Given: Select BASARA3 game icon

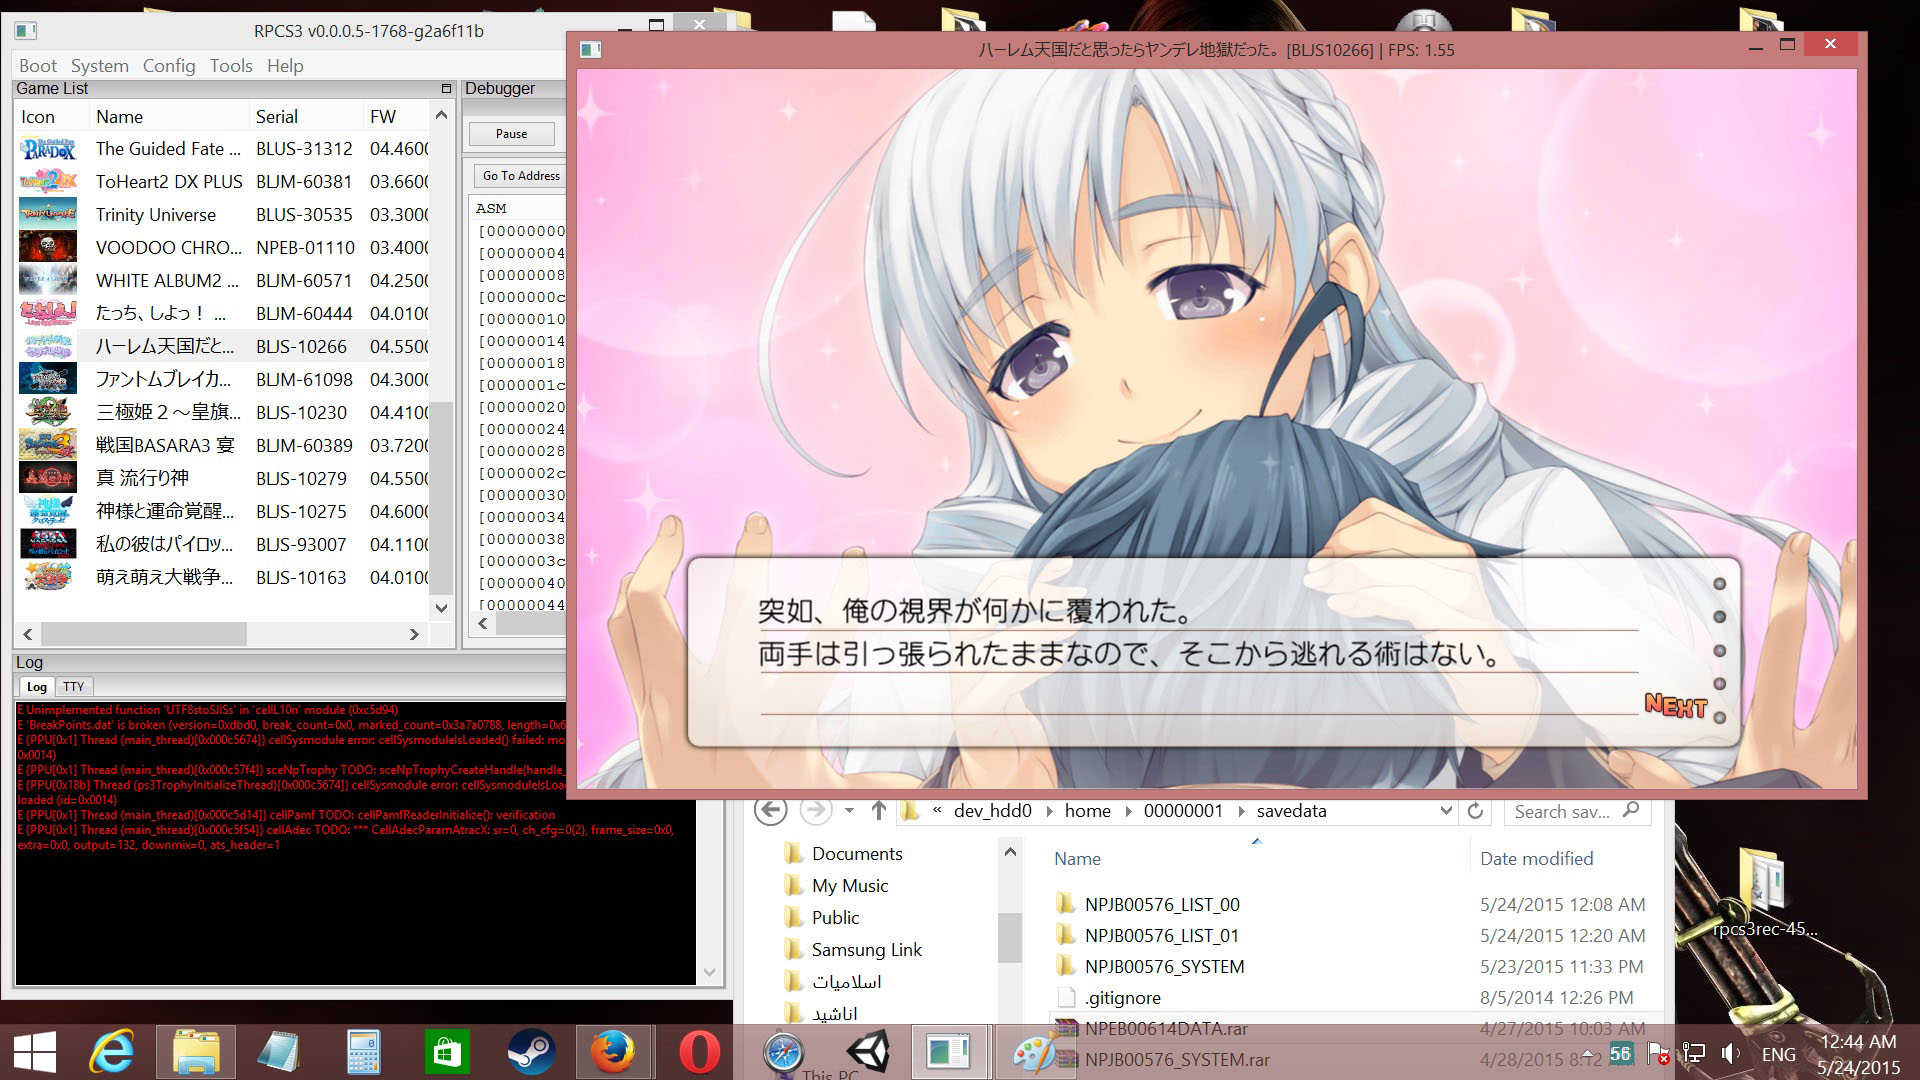Looking at the screenshot, I should 48,446.
